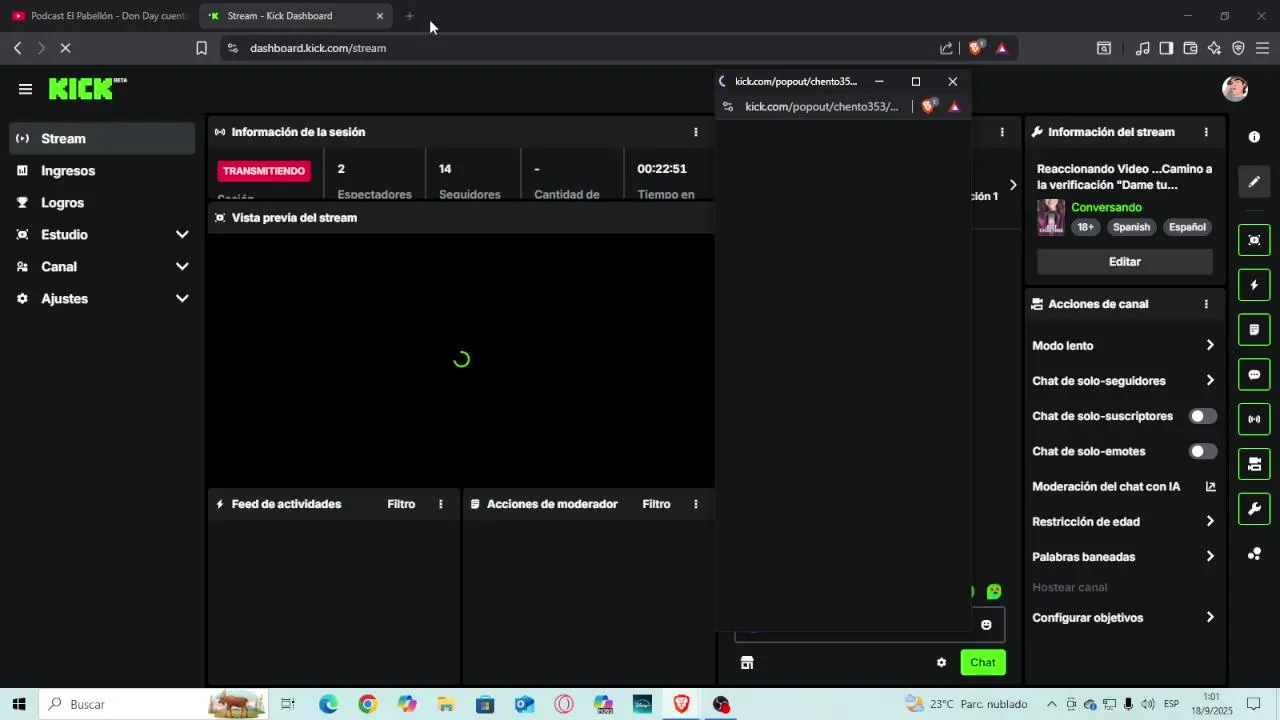Screen dimensions: 1280x720
Task: Expand the Canal sidebar section
Action: pyautogui.click(x=102, y=267)
